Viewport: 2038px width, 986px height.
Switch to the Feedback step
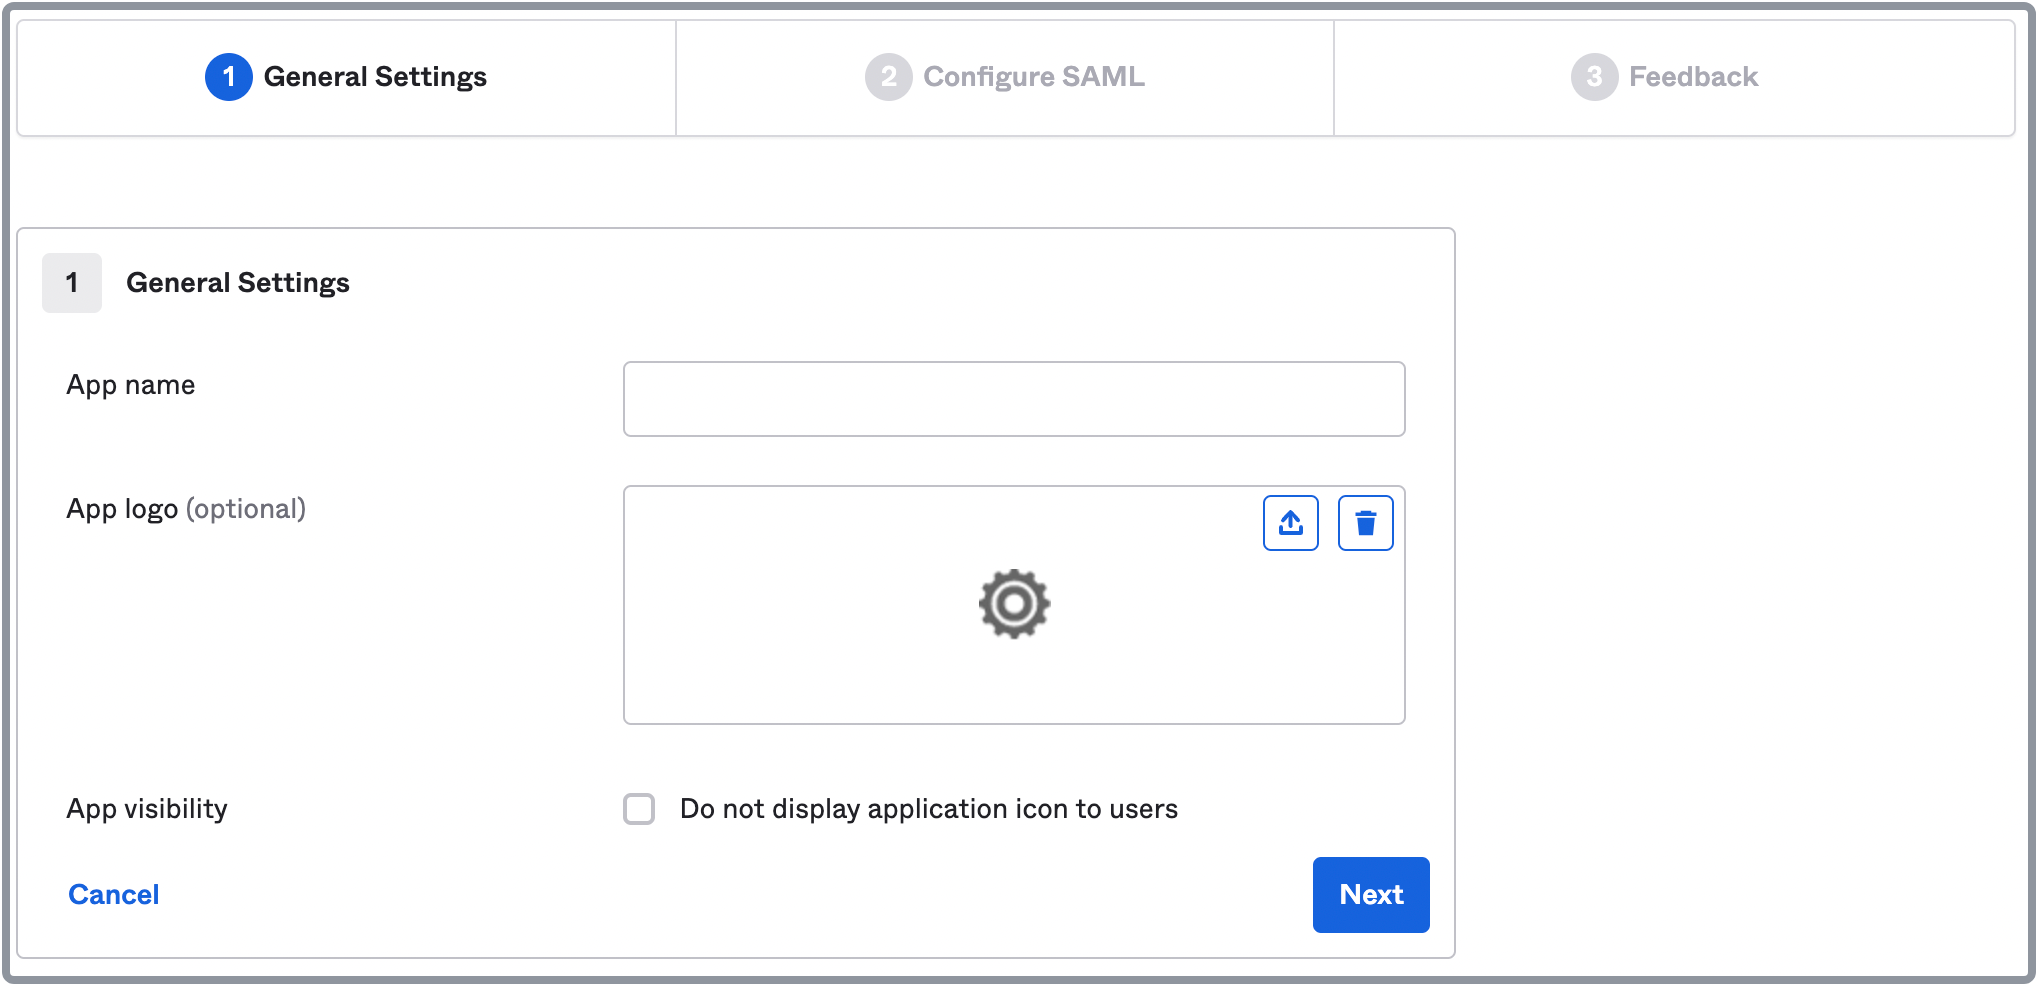click(x=1674, y=76)
